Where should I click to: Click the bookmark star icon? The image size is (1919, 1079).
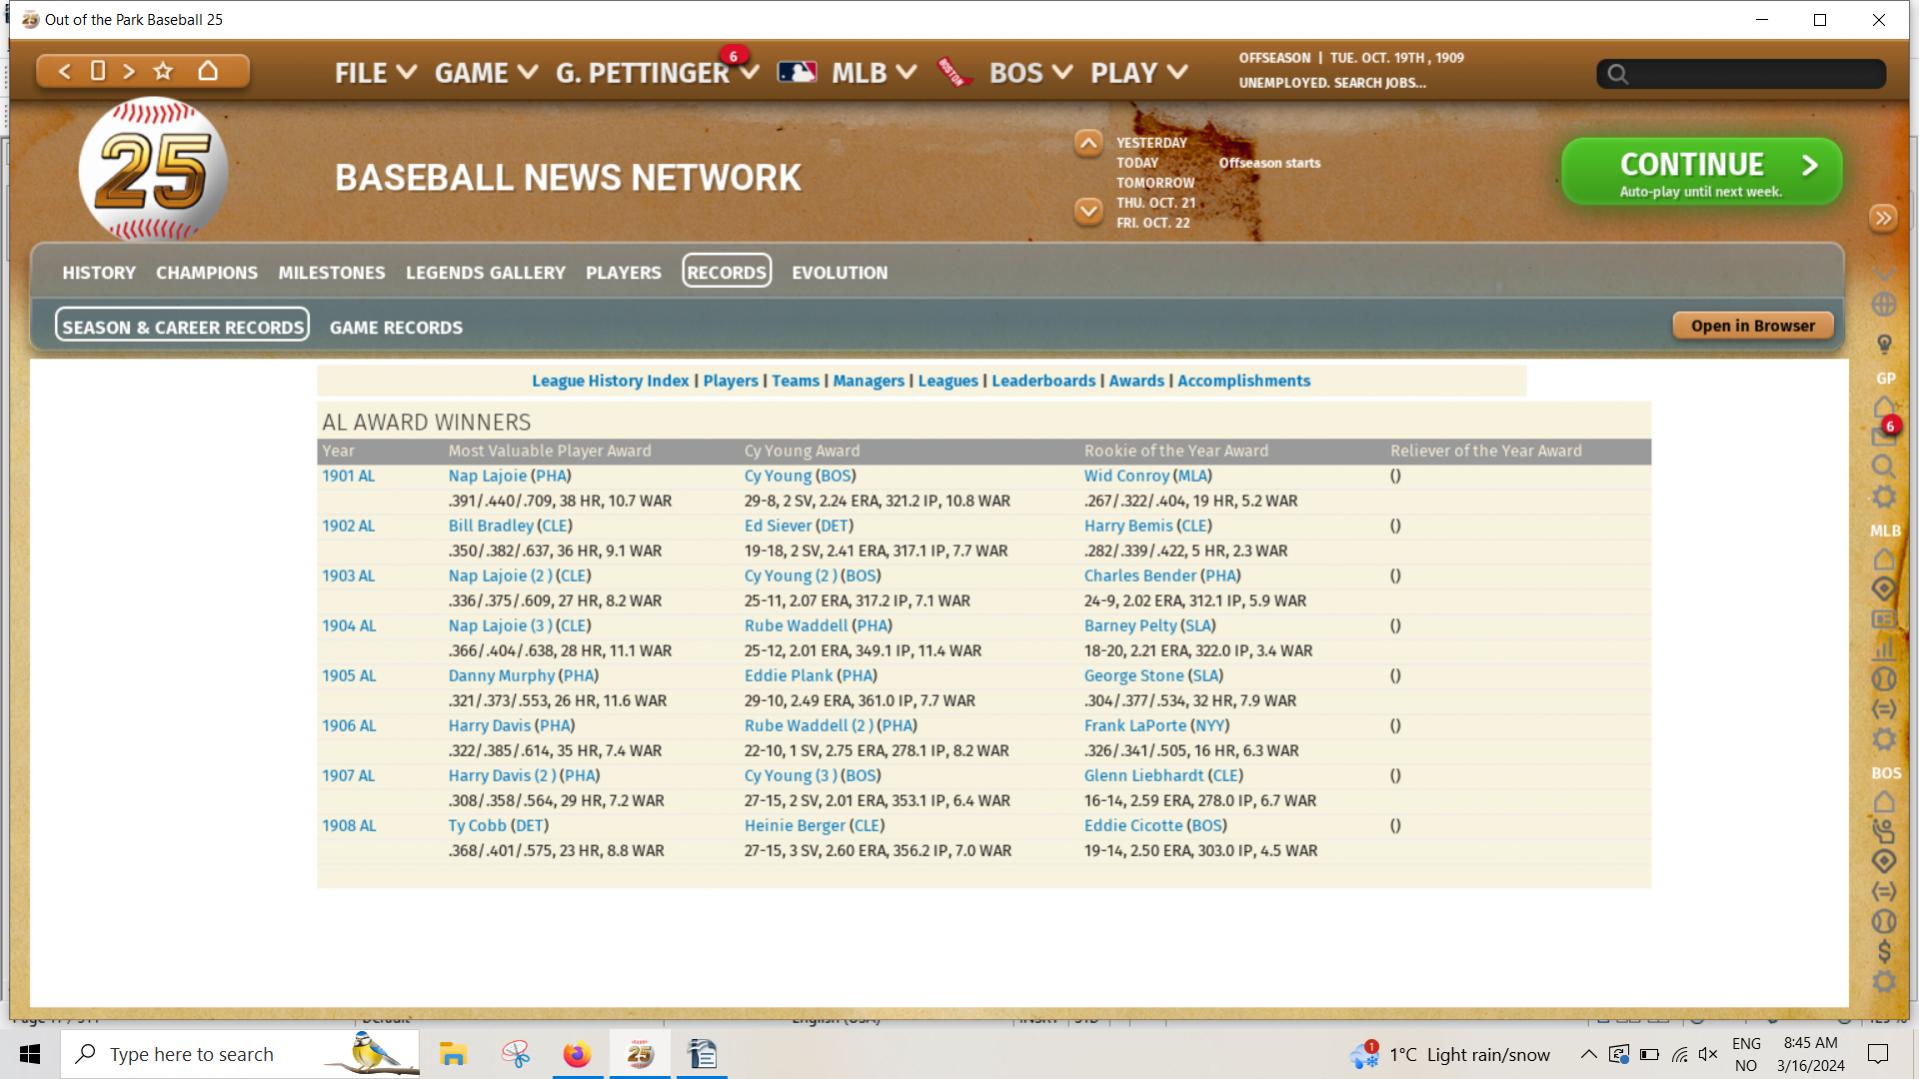(163, 71)
